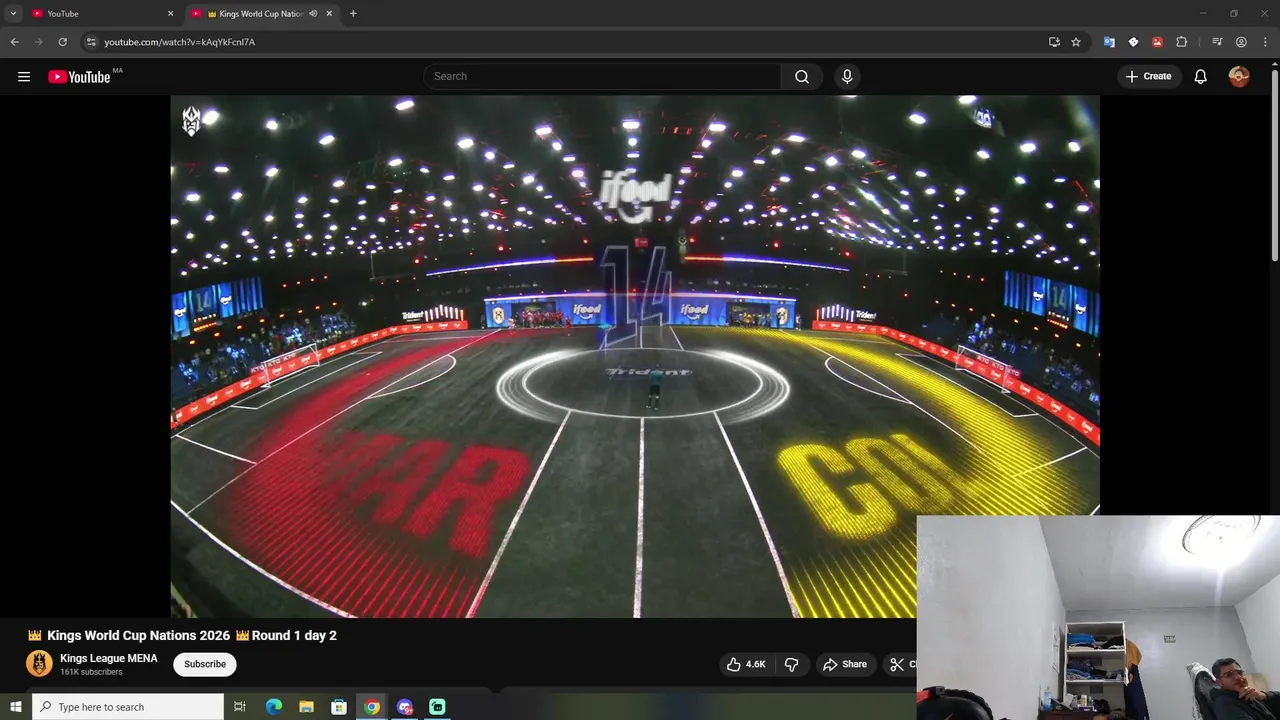Open Microsoft Store from the taskbar

click(339, 707)
